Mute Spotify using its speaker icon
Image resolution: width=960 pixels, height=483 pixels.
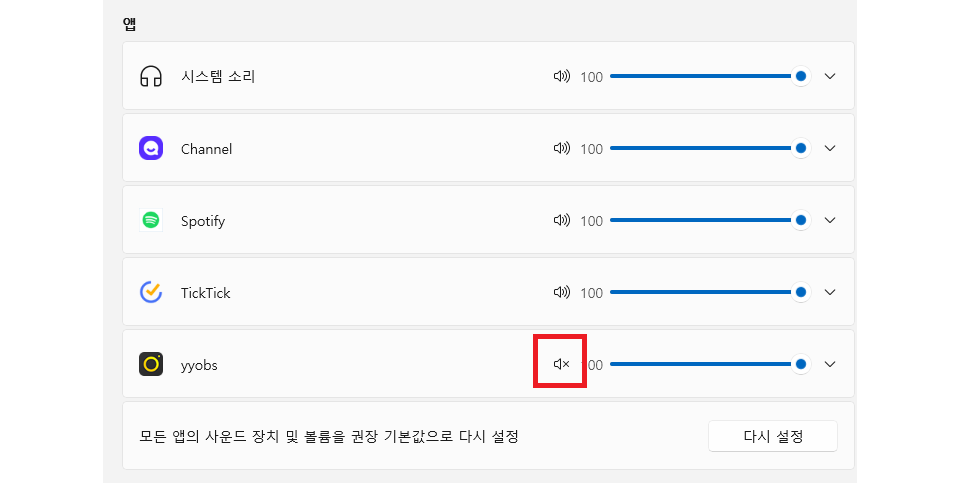pyautogui.click(x=561, y=220)
